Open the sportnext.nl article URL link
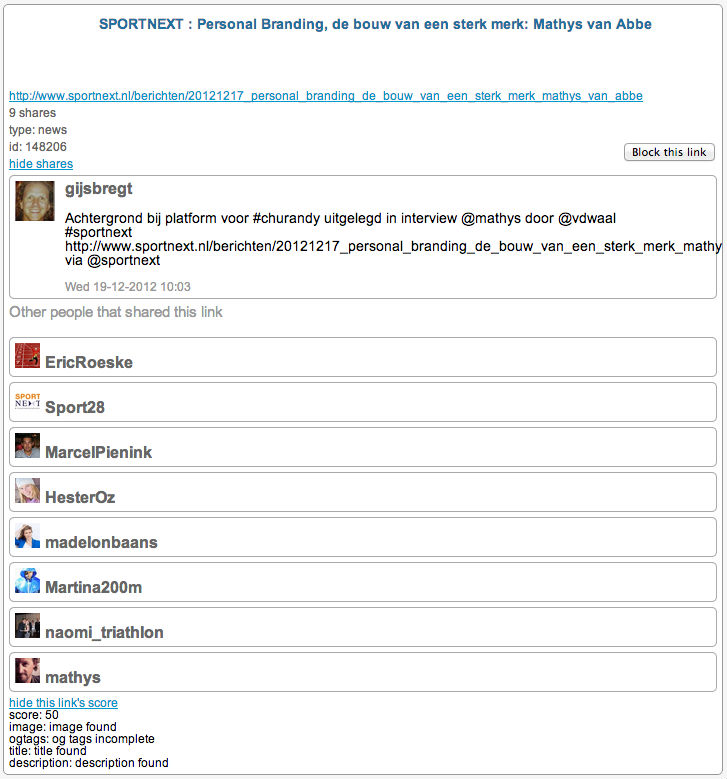 tap(326, 96)
